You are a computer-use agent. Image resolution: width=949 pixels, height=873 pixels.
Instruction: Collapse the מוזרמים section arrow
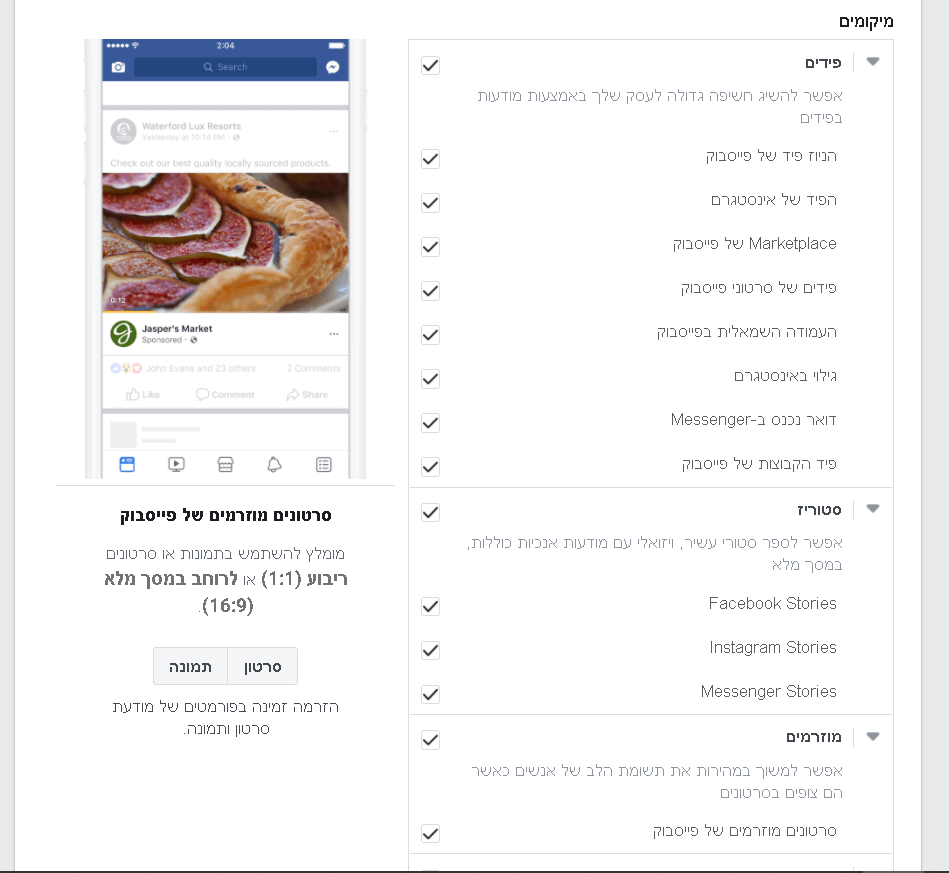(x=873, y=737)
